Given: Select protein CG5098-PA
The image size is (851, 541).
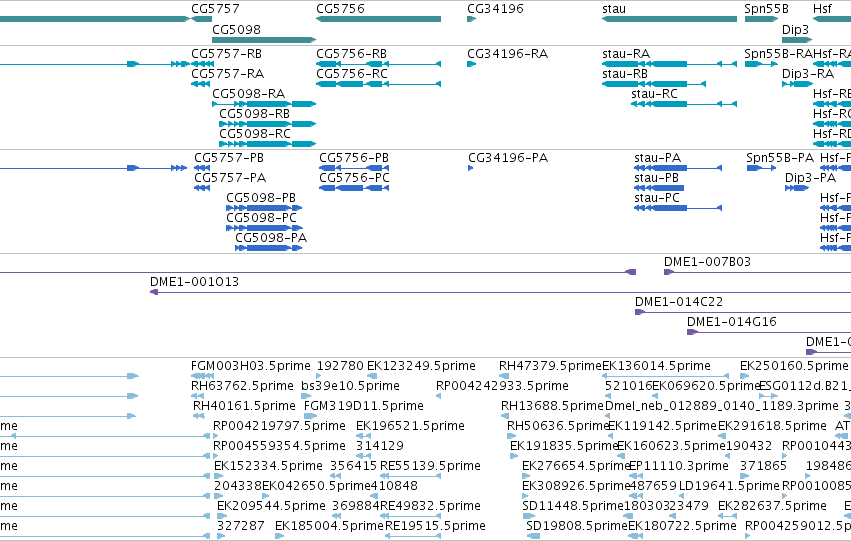Looking at the screenshot, I should tap(271, 238).
